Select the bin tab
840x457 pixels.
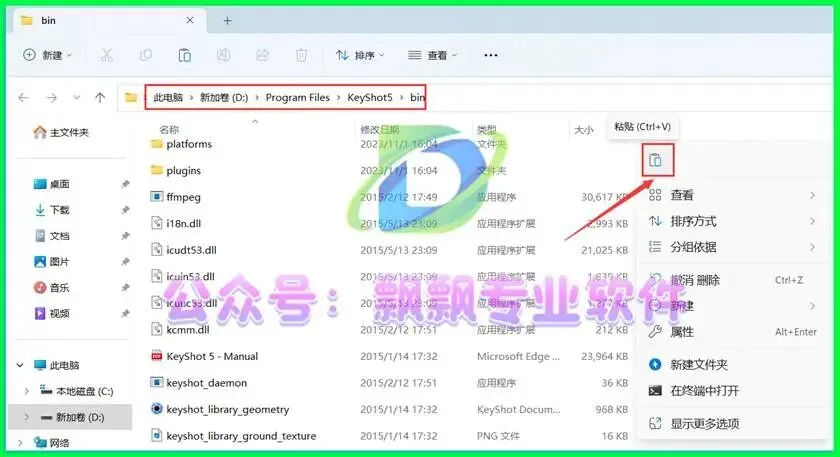tap(107, 20)
